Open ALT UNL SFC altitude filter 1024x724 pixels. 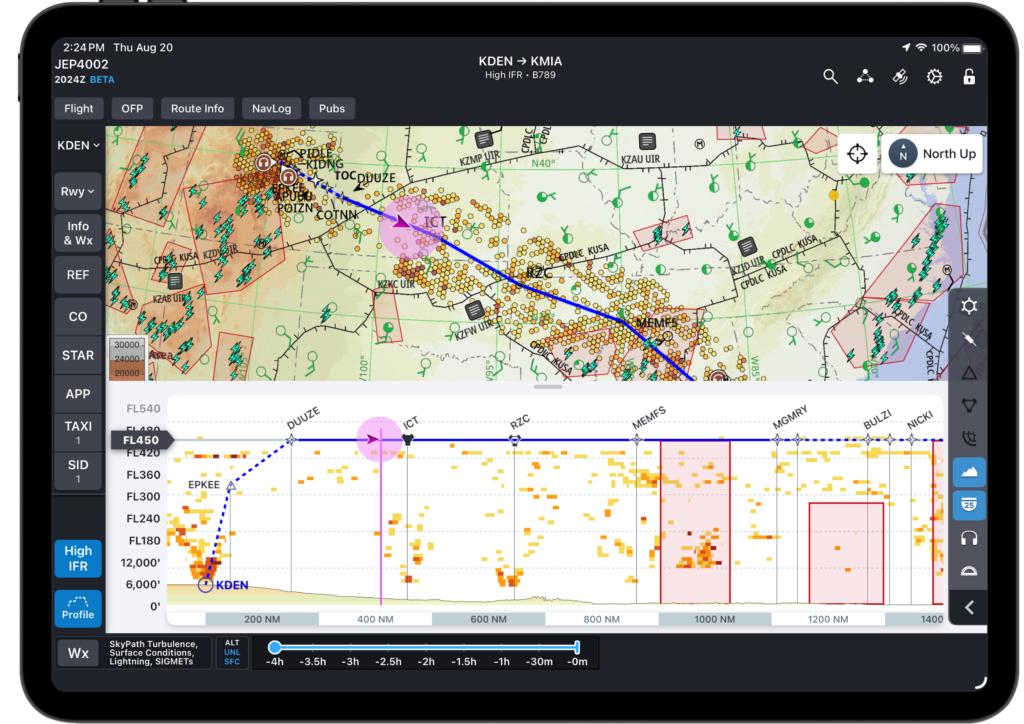pyautogui.click(x=232, y=653)
